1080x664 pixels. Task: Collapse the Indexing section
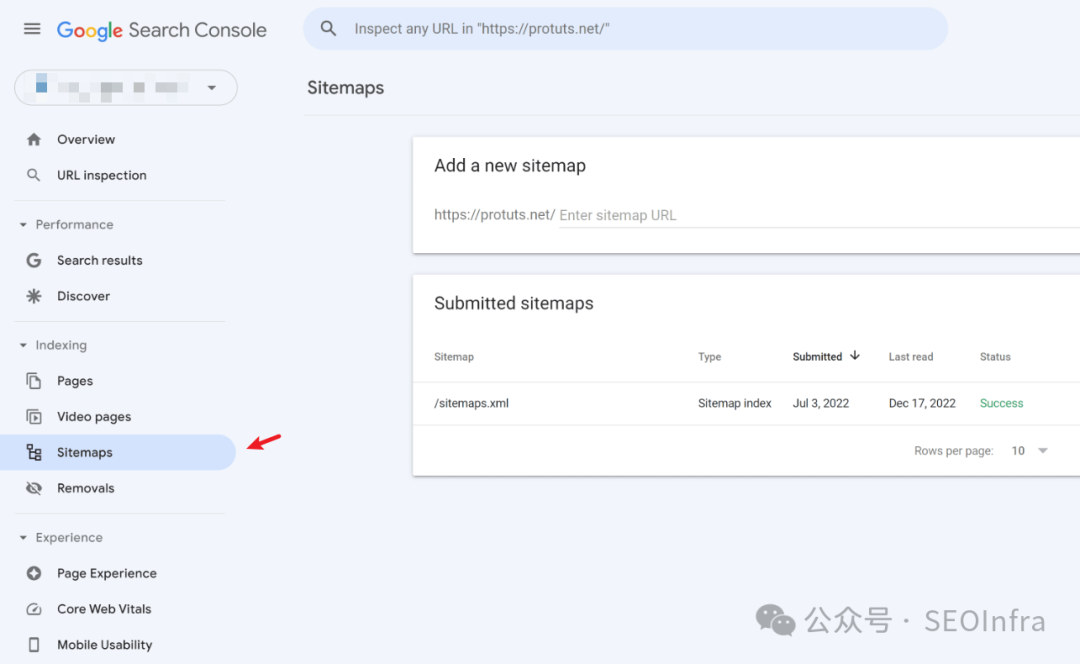[23, 345]
